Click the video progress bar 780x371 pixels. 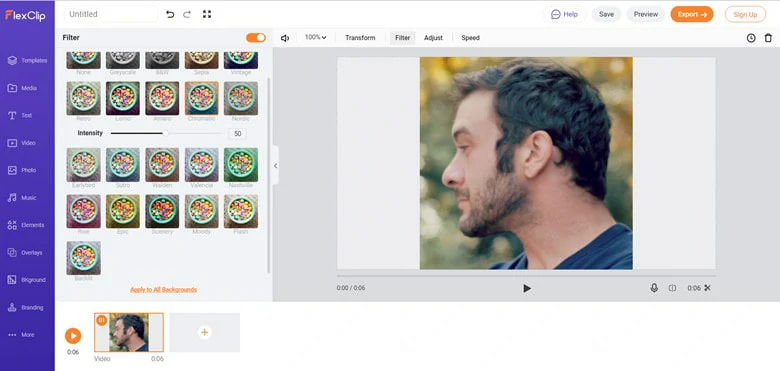[x=526, y=275]
